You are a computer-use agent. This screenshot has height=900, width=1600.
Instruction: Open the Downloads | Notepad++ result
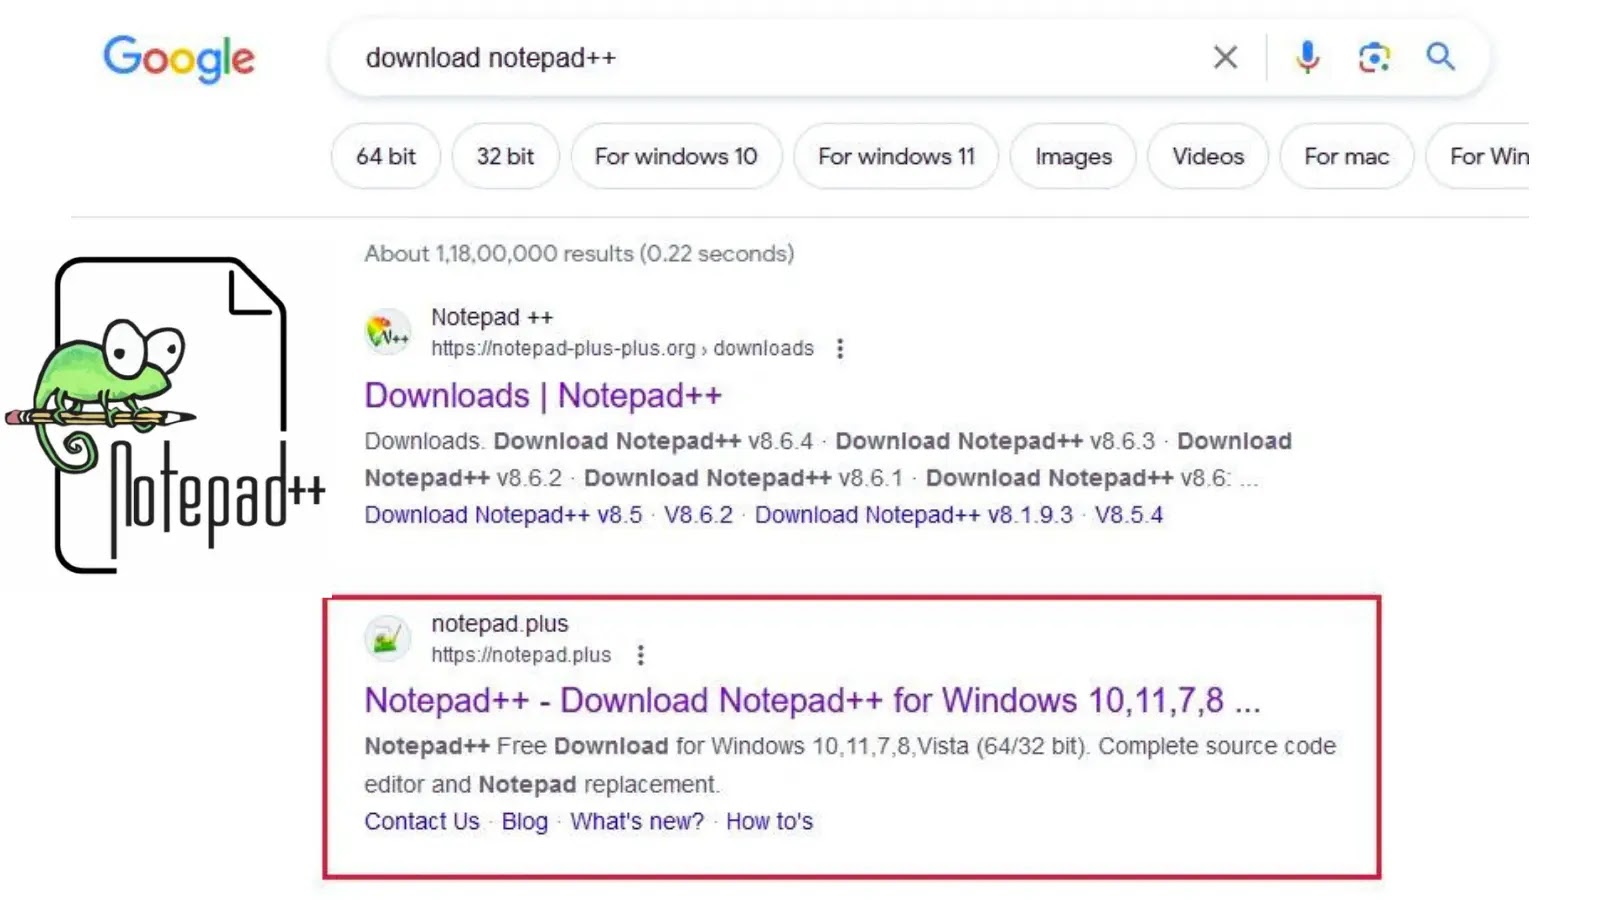click(543, 396)
